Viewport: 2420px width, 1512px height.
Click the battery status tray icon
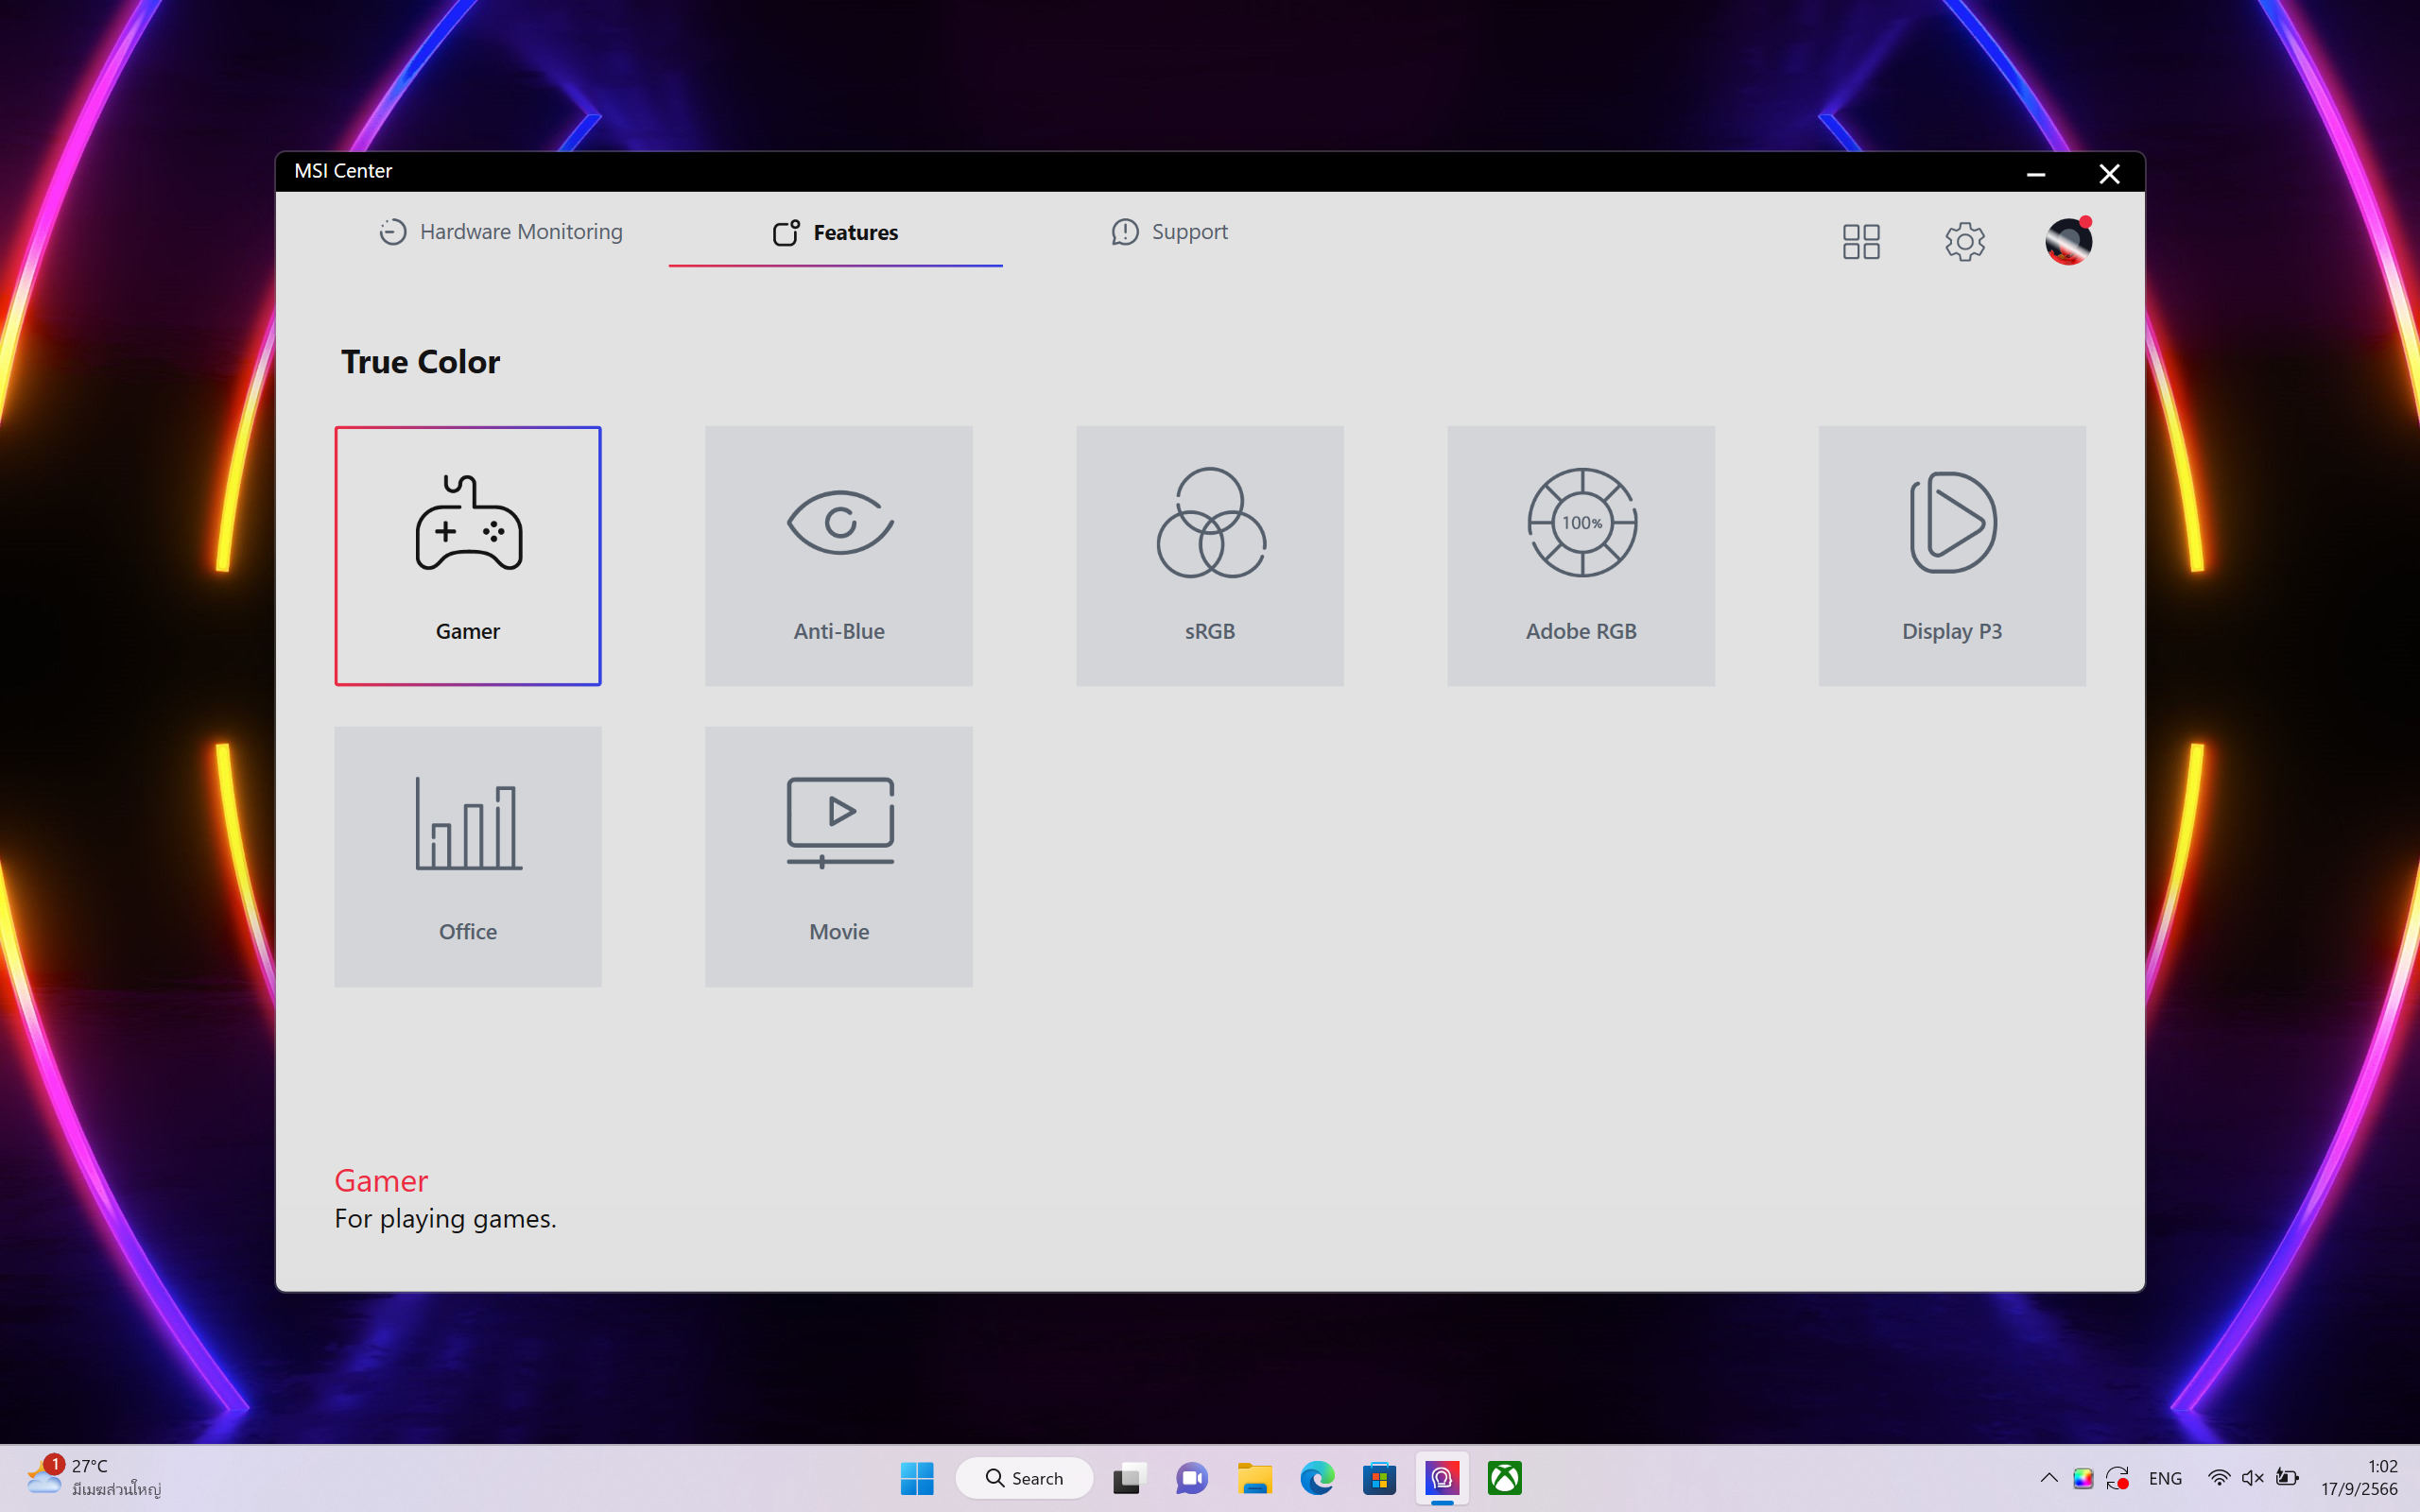click(x=2286, y=1478)
